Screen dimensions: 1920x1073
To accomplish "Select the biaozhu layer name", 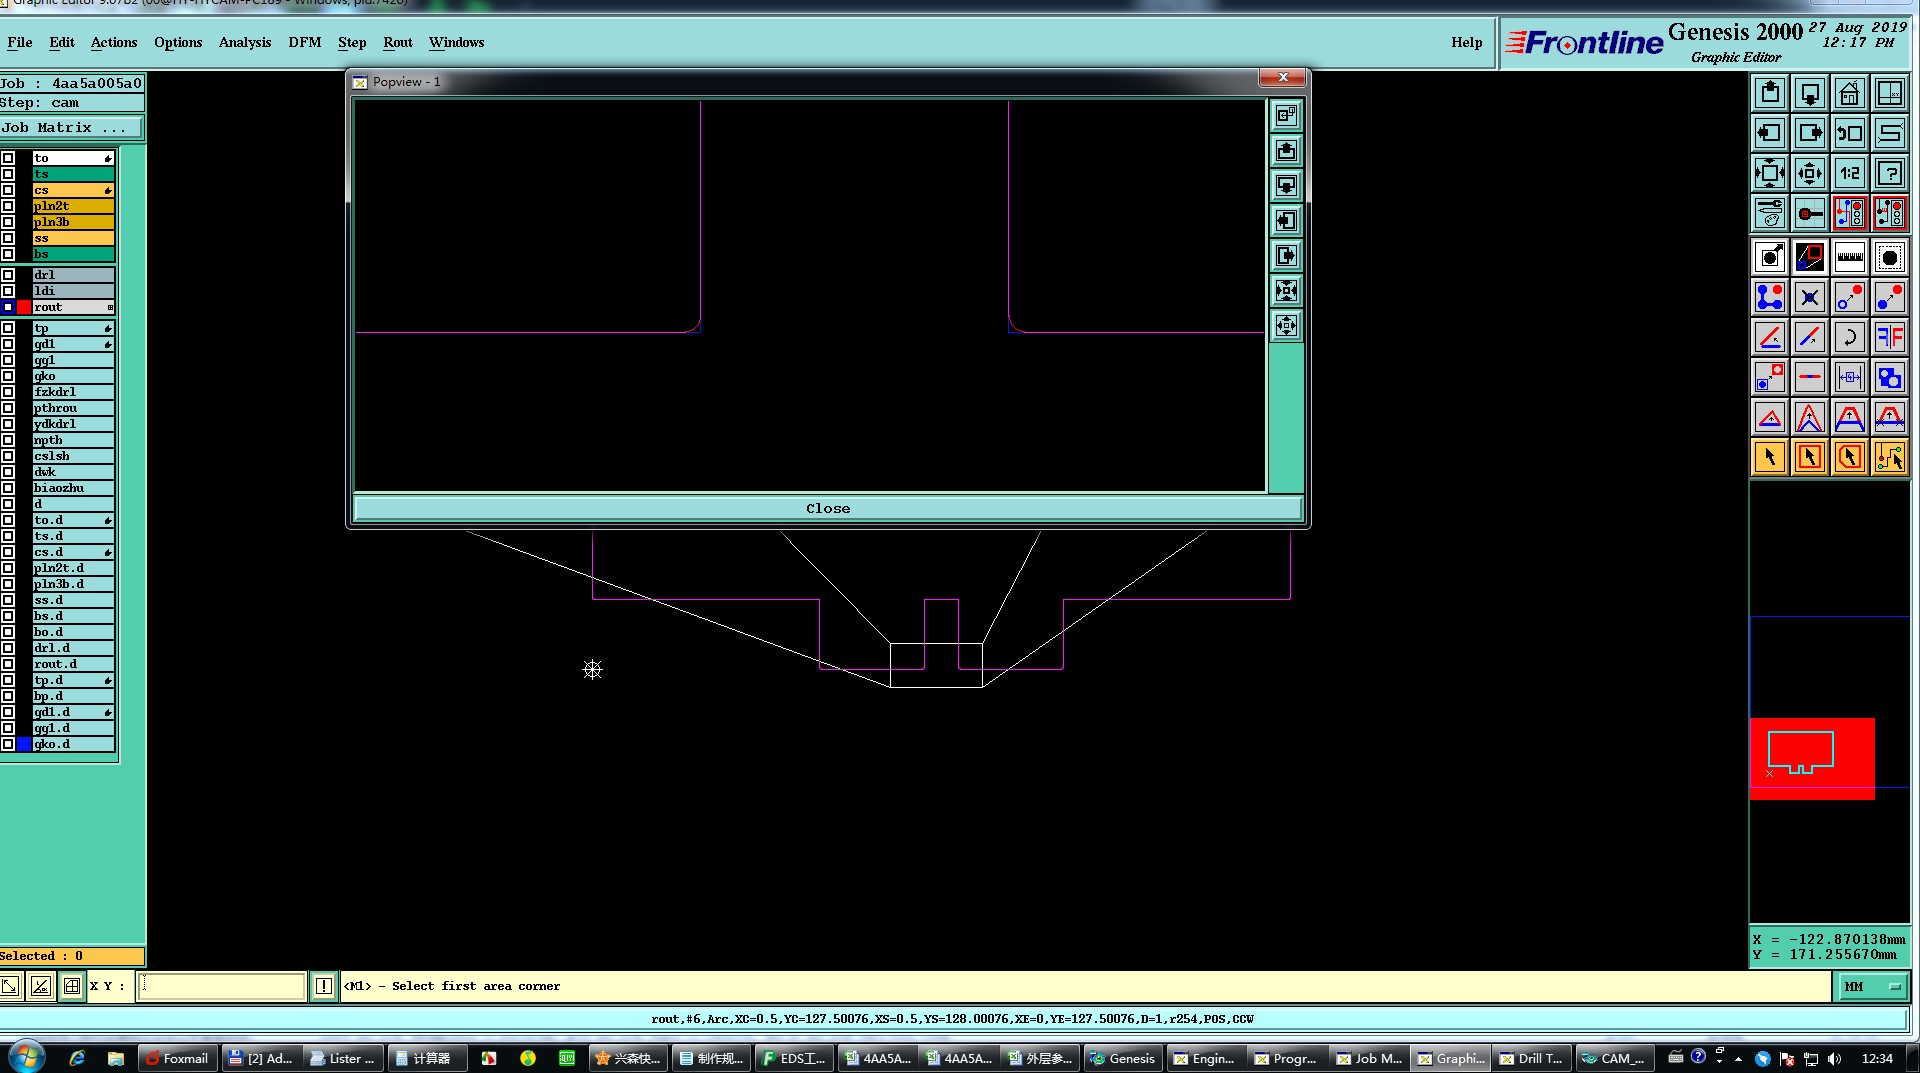I will [73, 488].
